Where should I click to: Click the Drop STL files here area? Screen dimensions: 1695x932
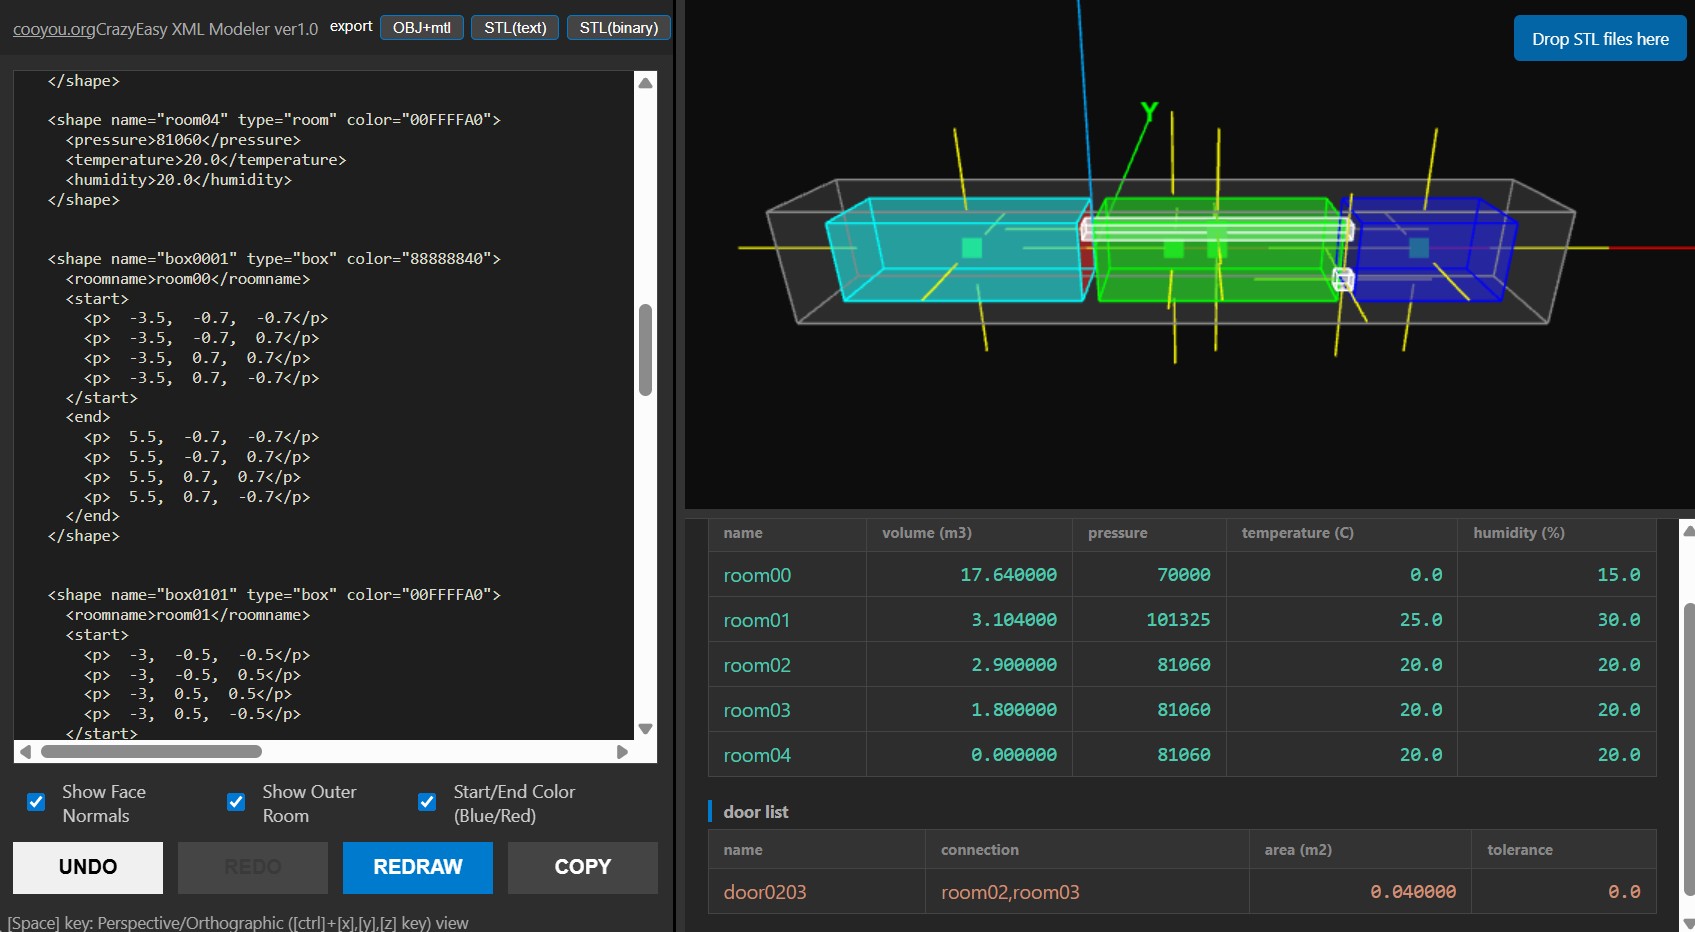(x=1599, y=39)
